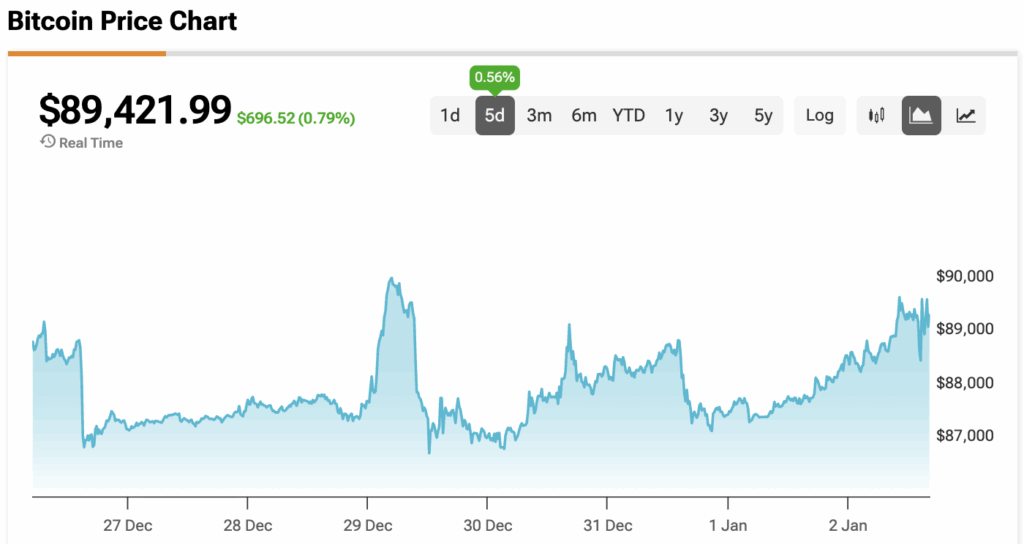Select the 5d time range

click(494, 115)
